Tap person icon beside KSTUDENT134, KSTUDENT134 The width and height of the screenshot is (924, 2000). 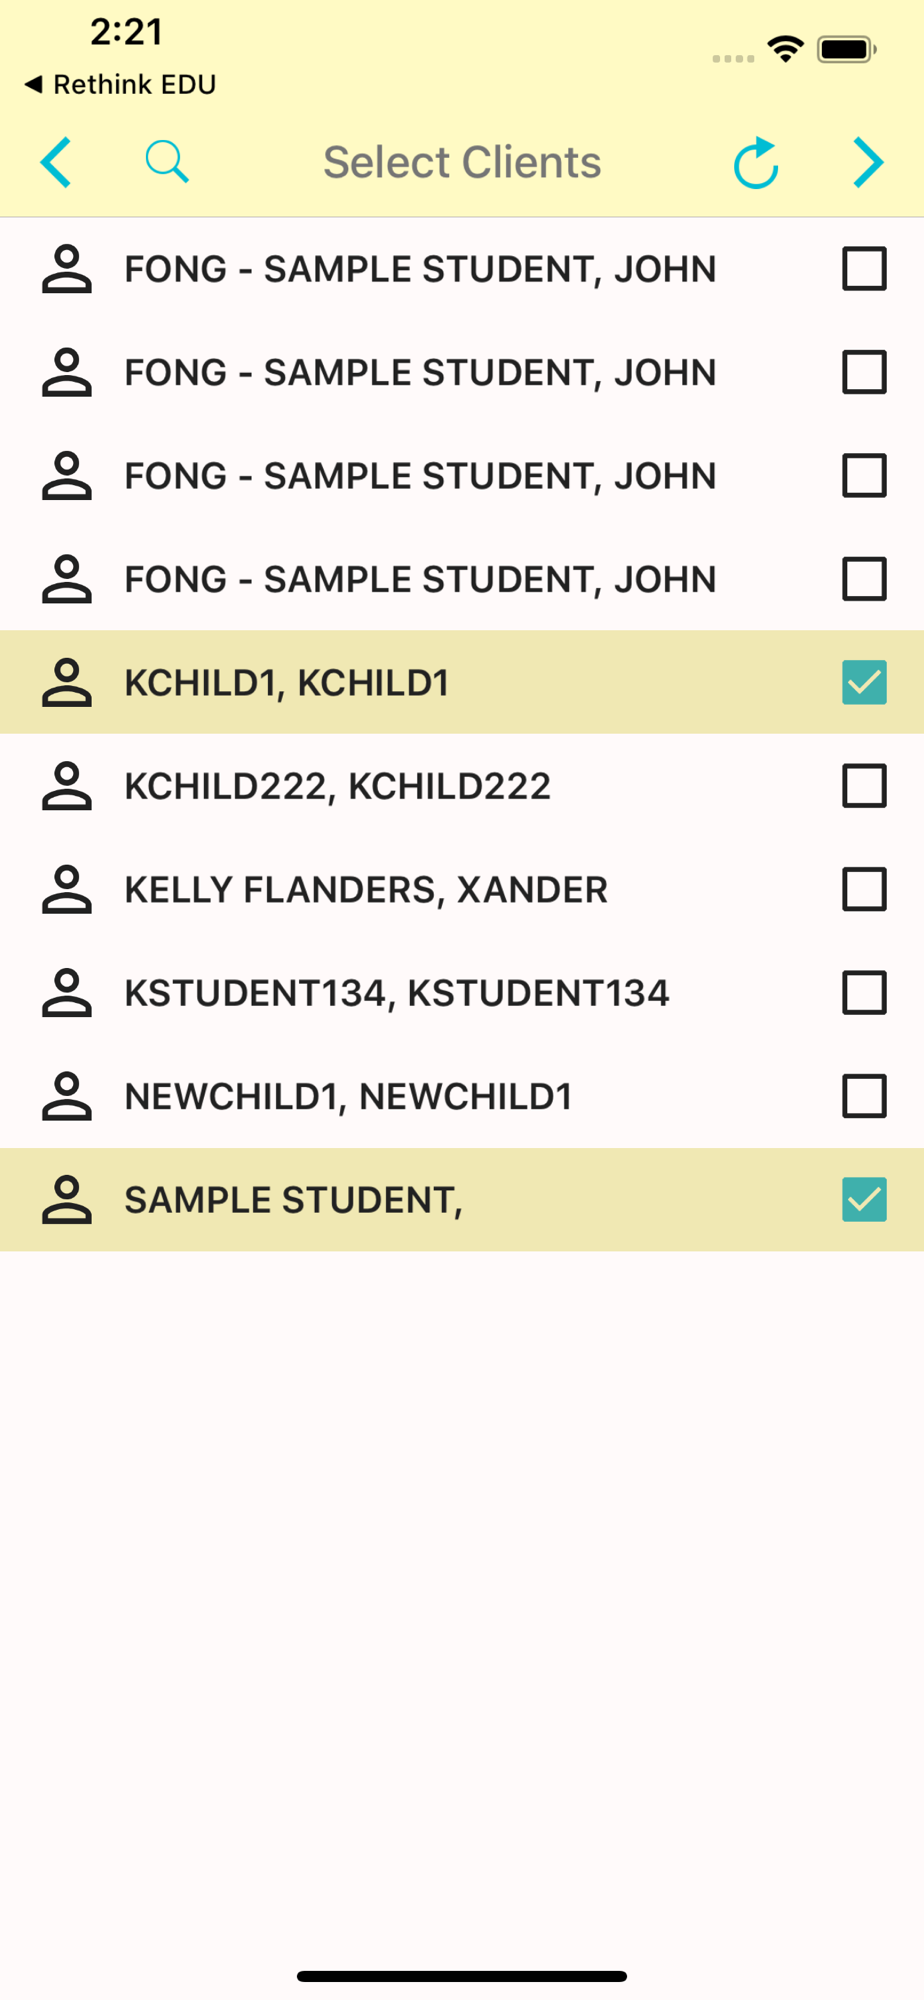click(67, 993)
